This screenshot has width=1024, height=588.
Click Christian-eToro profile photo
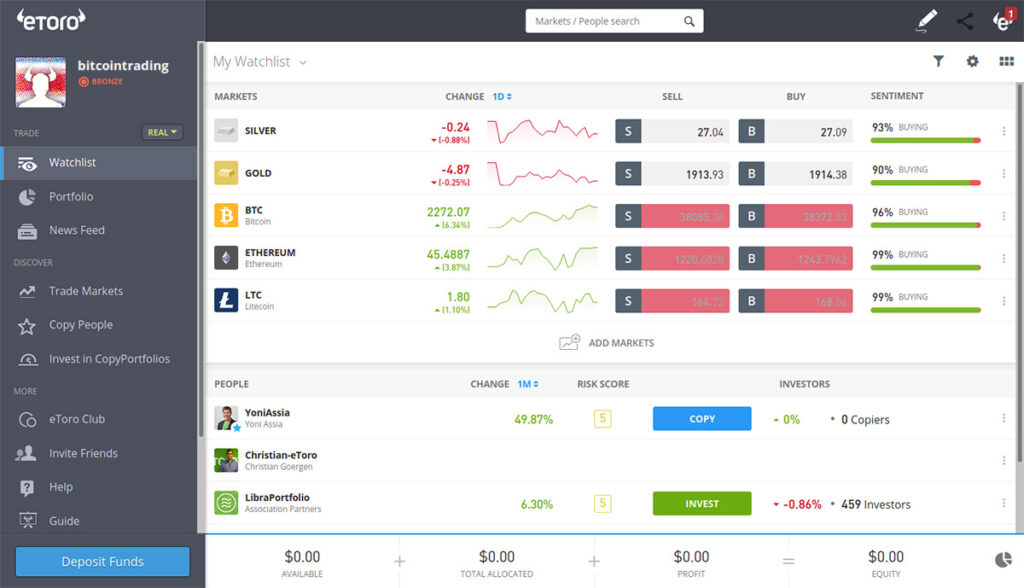(226, 461)
